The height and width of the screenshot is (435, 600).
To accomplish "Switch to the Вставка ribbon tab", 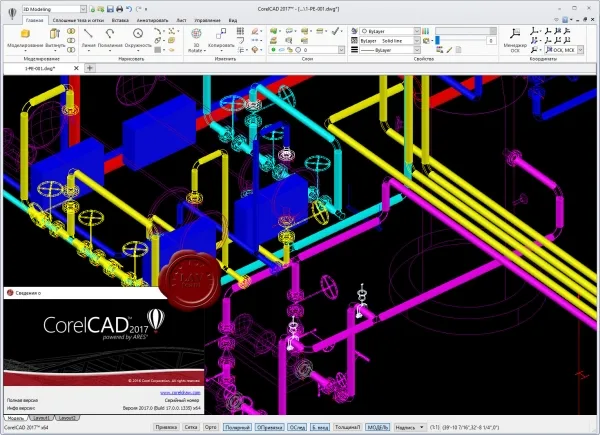I will 120,20.
